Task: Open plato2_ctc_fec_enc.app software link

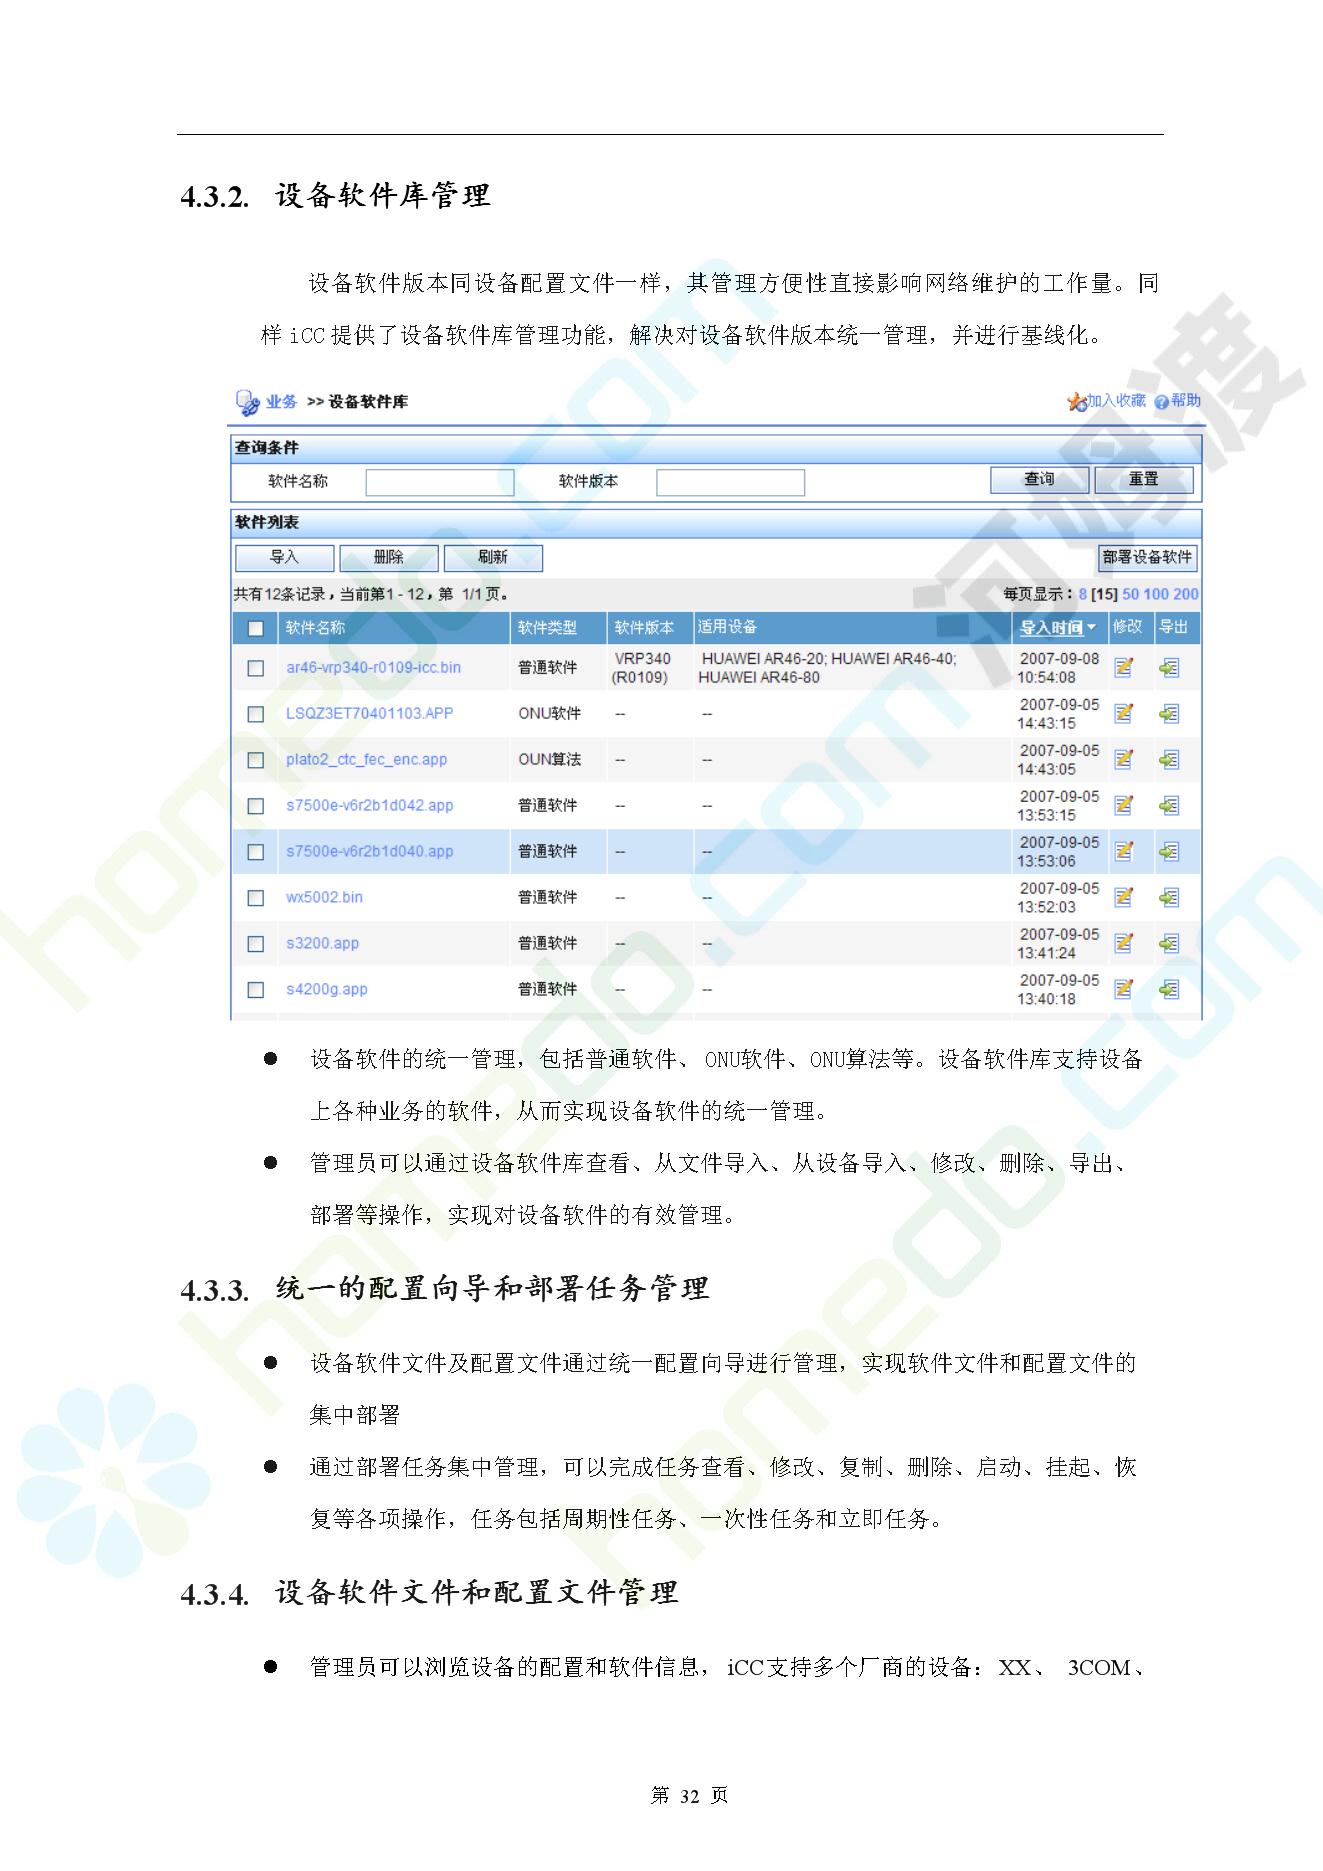Action: coord(366,759)
